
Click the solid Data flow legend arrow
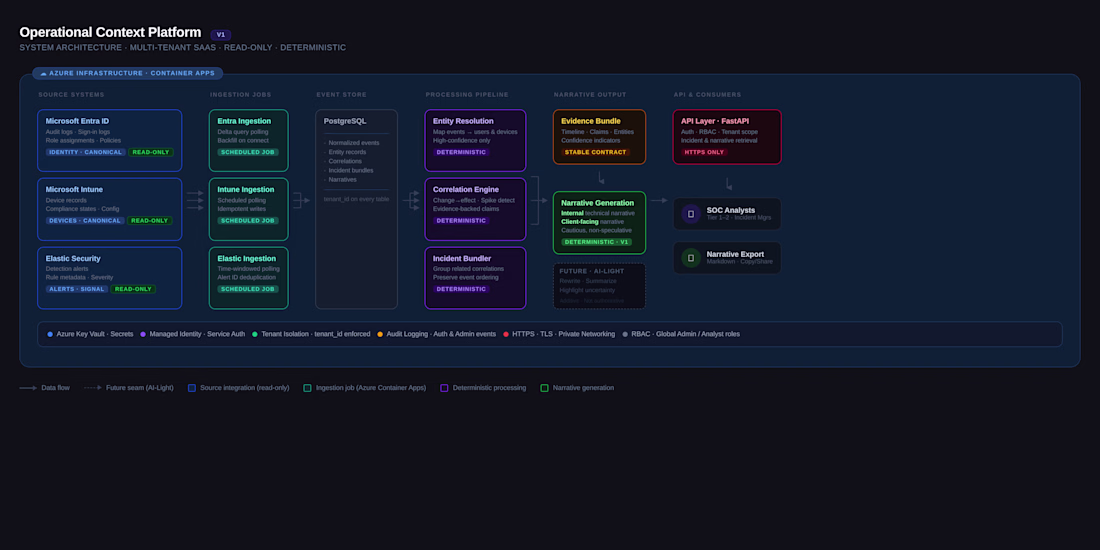(x=28, y=388)
